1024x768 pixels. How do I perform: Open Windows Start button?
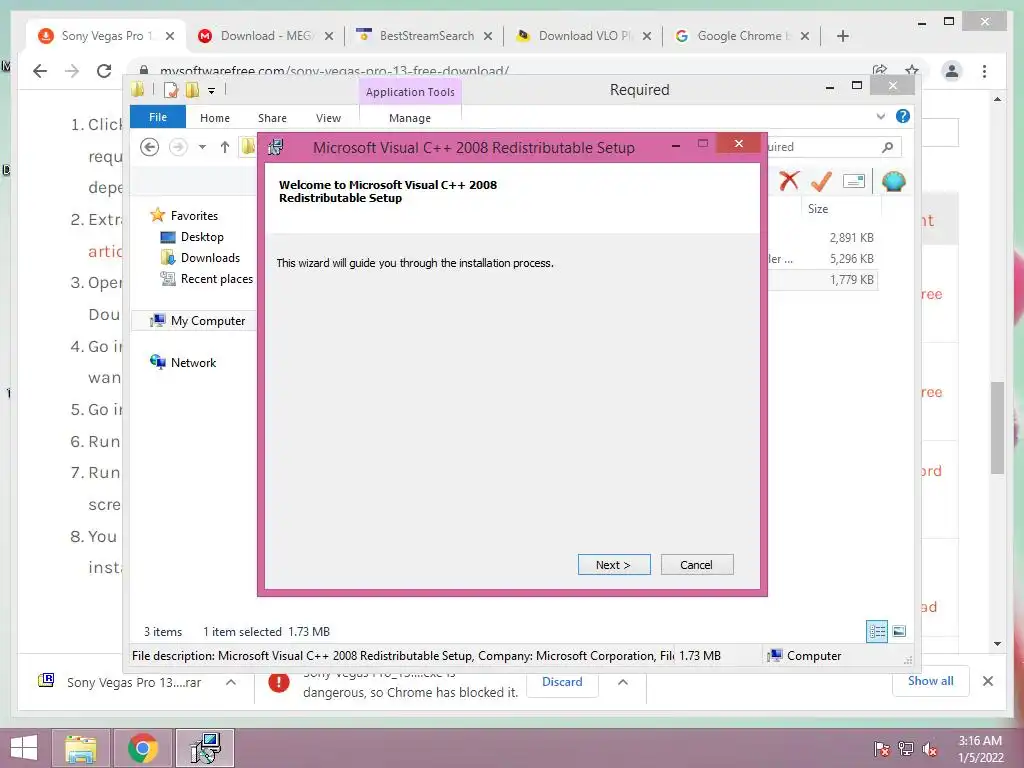24,748
